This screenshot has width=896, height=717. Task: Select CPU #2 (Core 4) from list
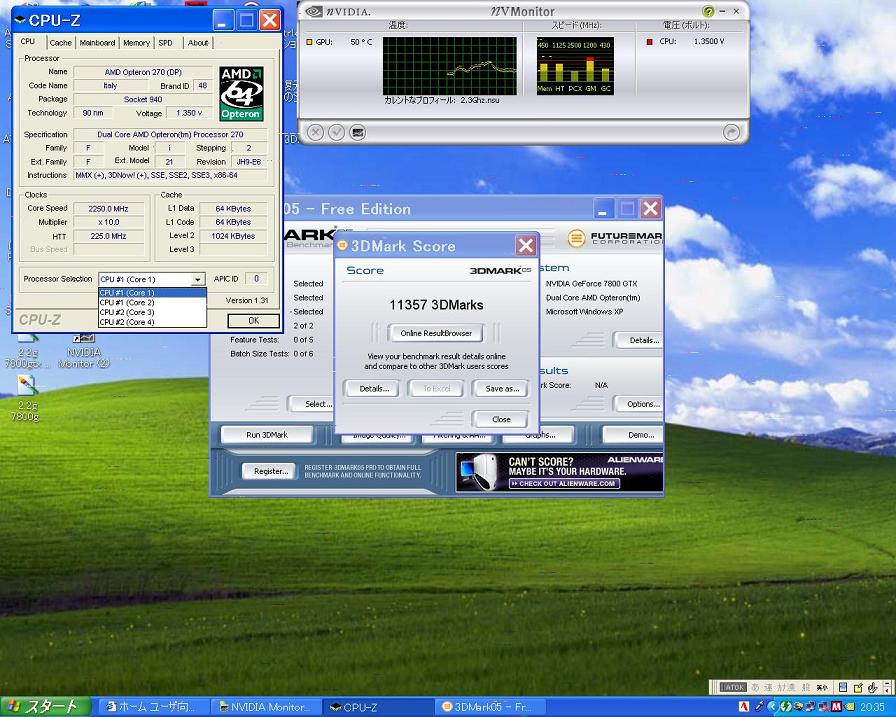click(152, 322)
